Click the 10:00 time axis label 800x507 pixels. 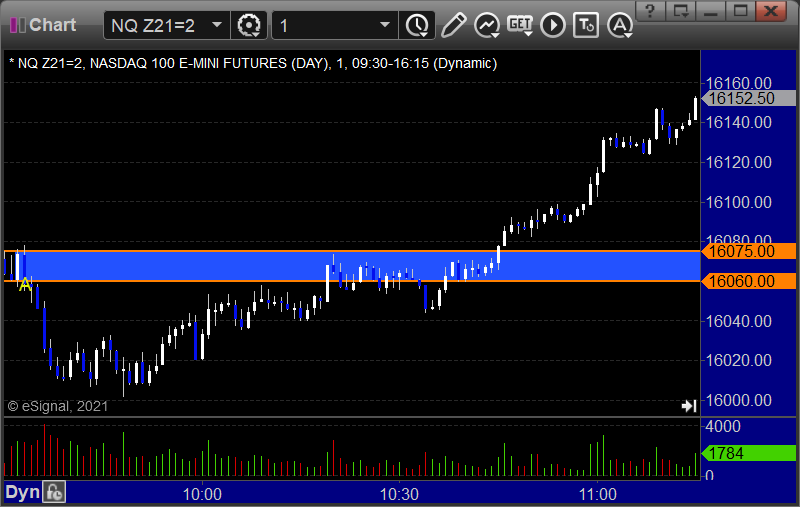pyautogui.click(x=202, y=494)
